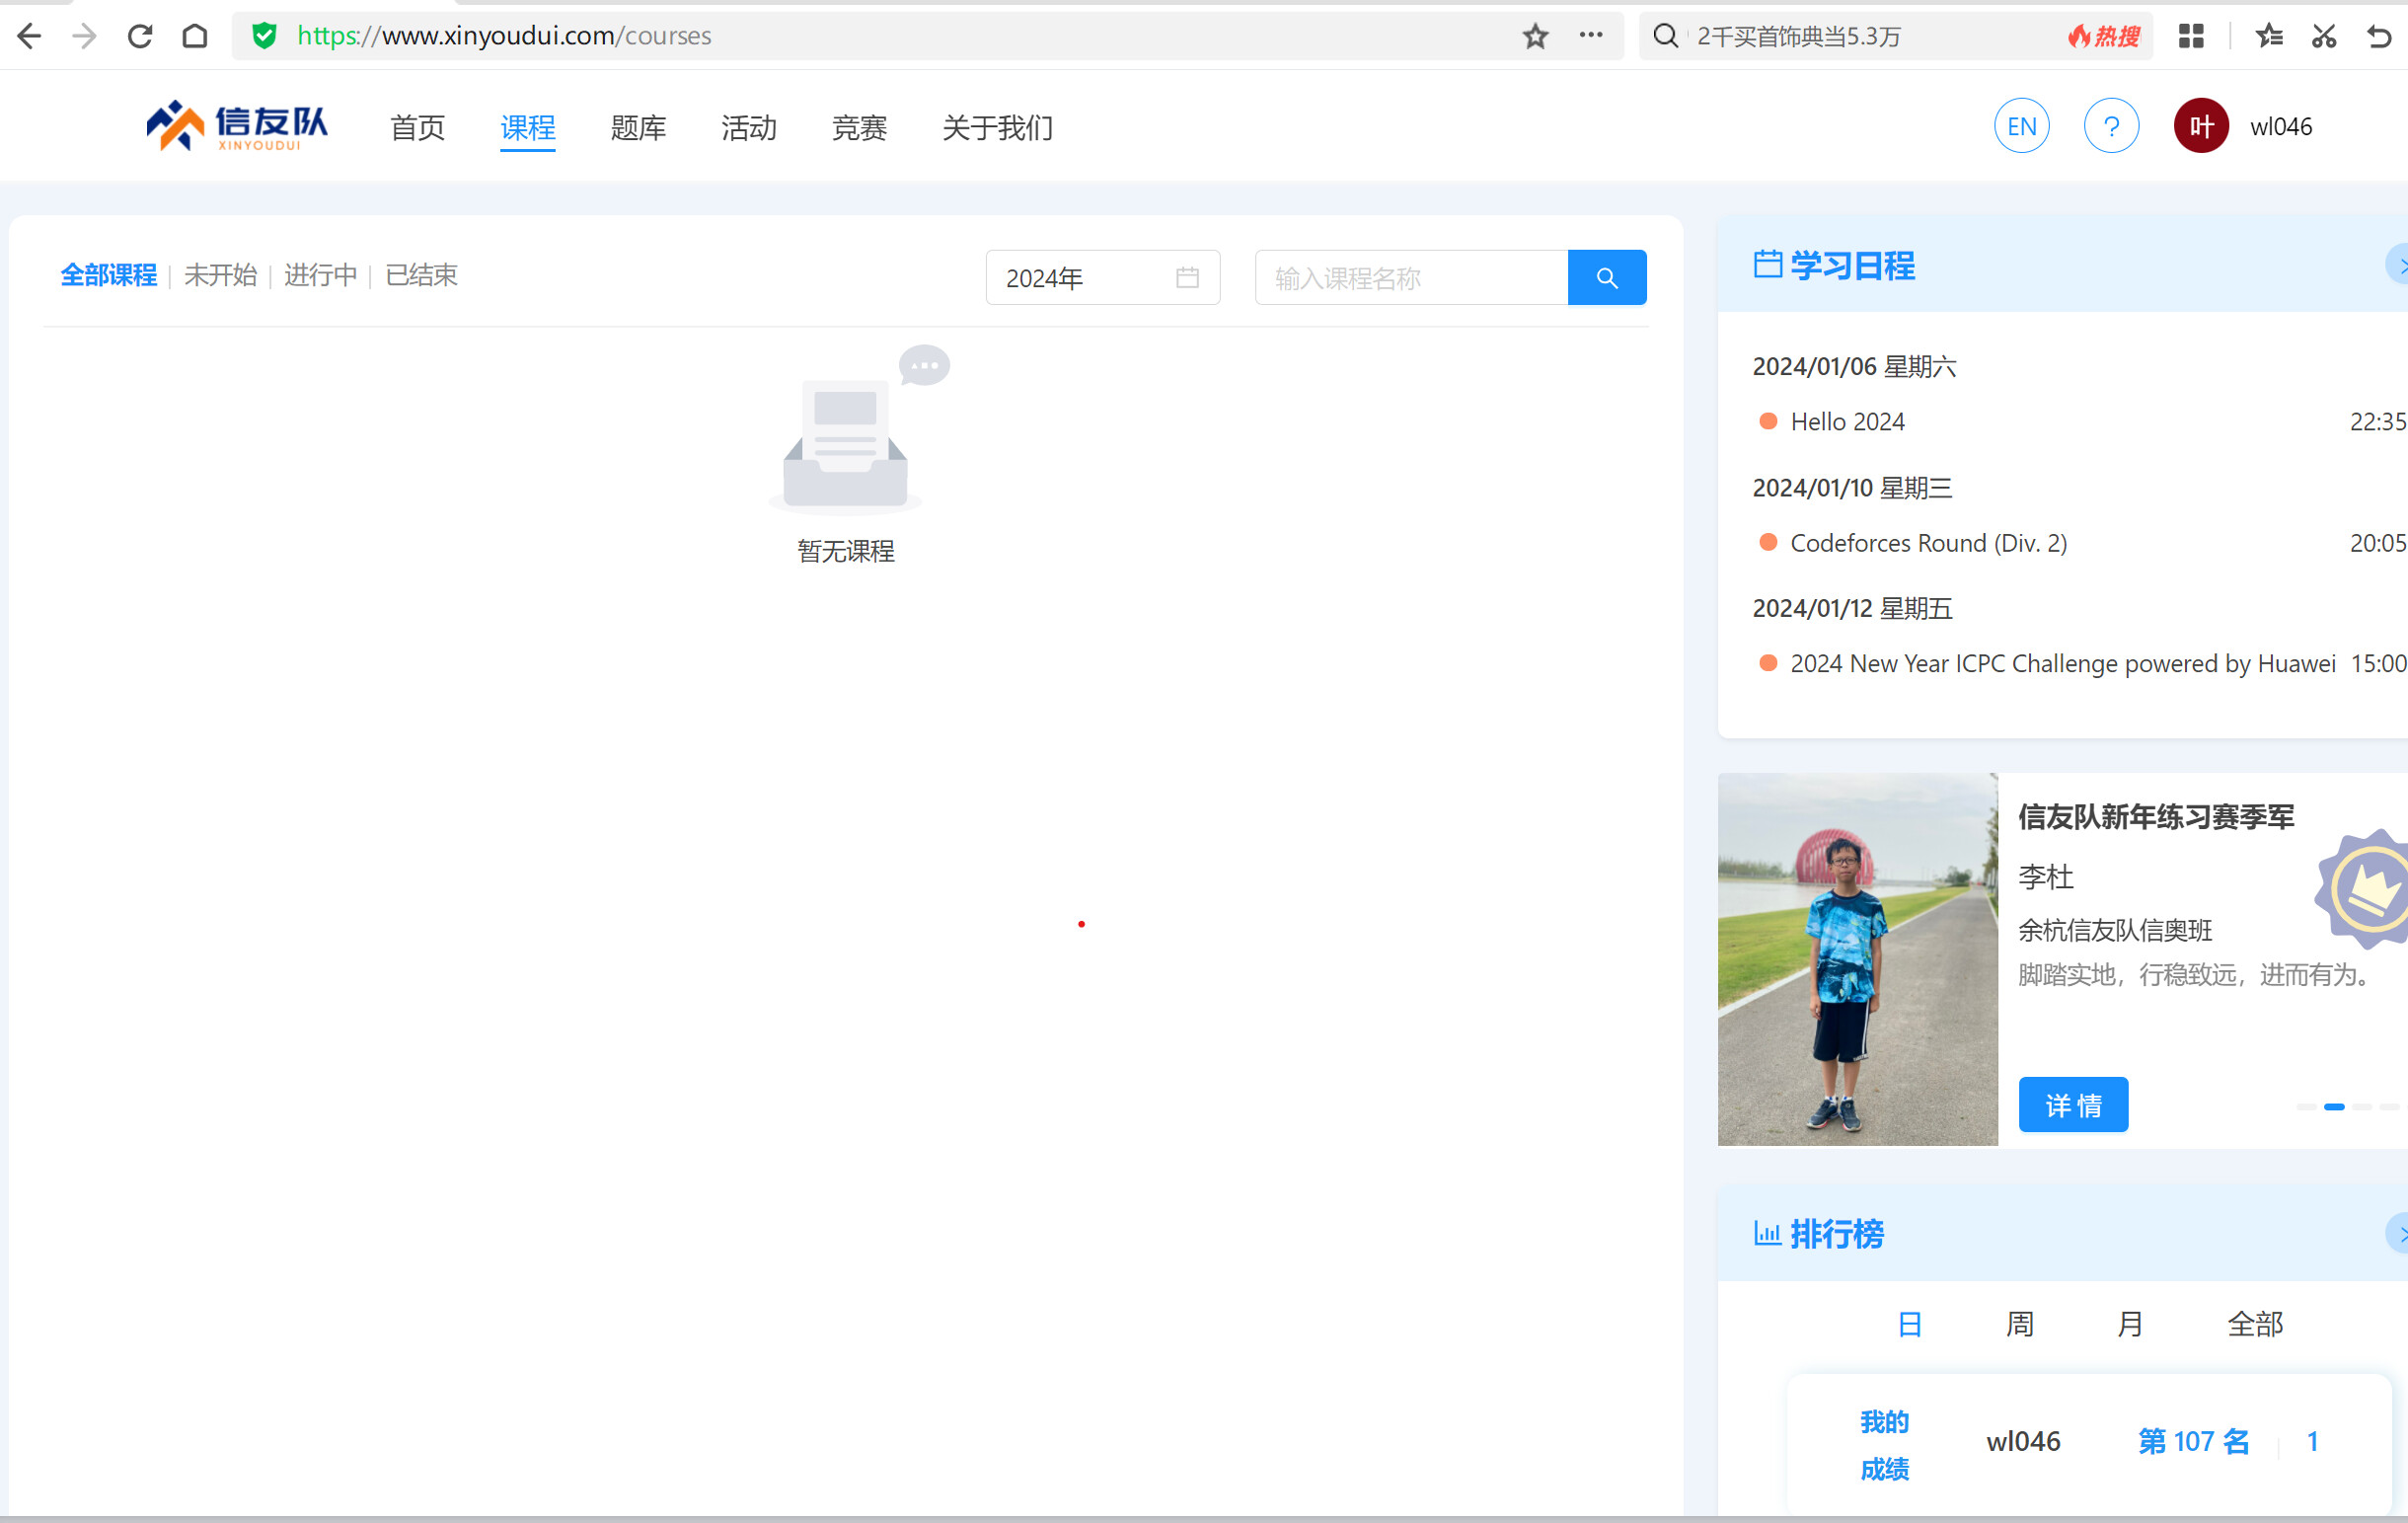This screenshot has height=1523, width=2408.
Task: Select the 全部课程 filter tab
Action: tap(108, 275)
